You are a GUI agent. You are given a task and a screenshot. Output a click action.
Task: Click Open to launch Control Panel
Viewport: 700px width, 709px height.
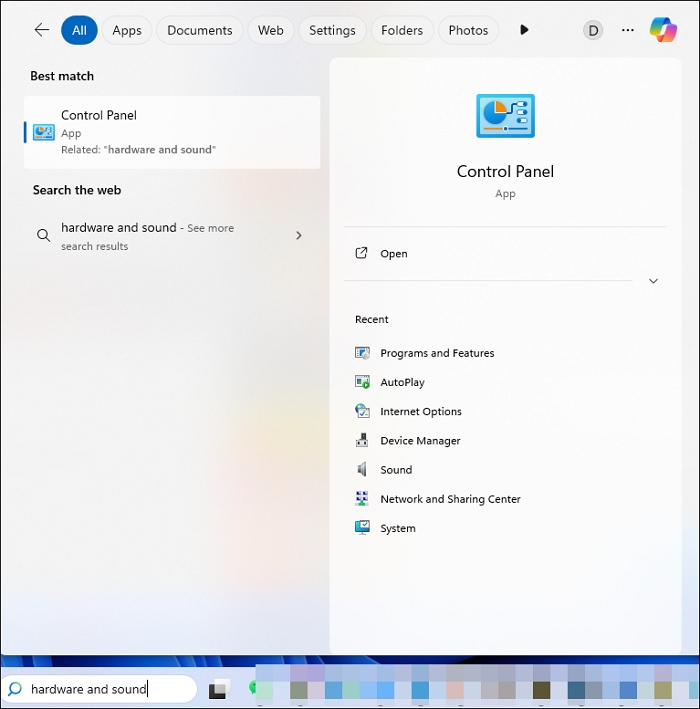[x=394, y=254]
